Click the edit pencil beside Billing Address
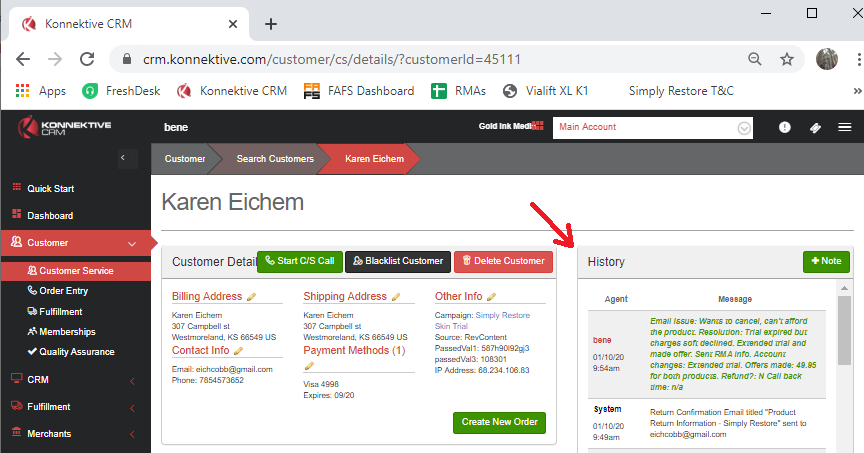 coord(252,297)
